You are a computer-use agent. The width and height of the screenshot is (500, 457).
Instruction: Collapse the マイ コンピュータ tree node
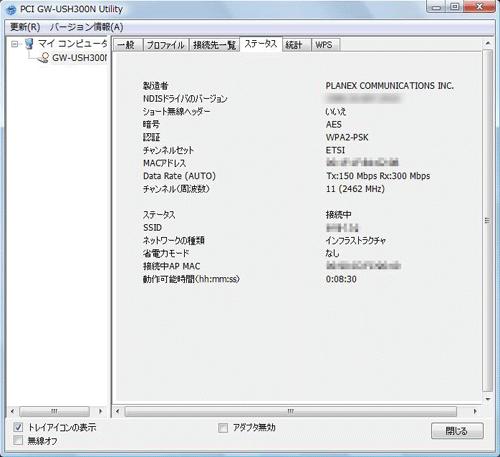[14, 44]
